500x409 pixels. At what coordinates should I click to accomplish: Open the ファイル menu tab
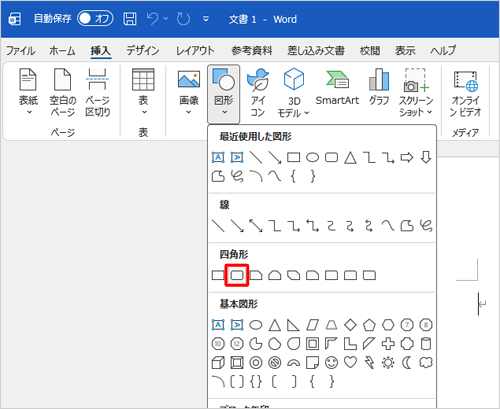tap(21, 51)
